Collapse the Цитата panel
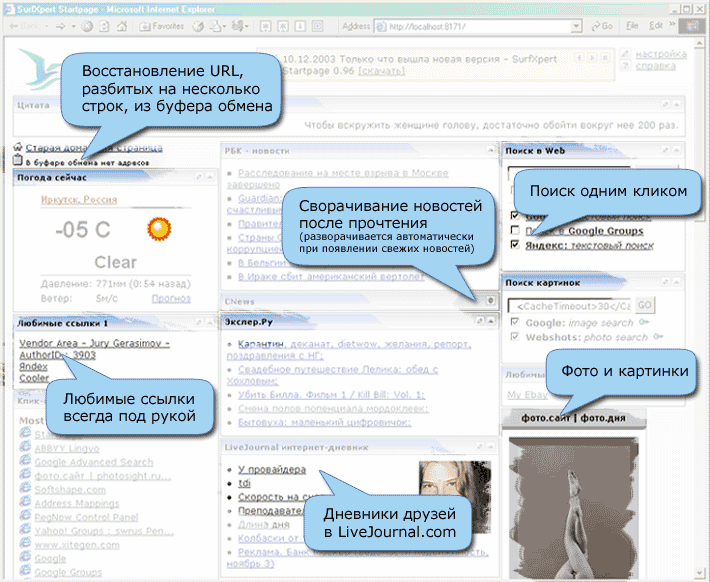This screenshot has width=710, height=582. click(676, 104)
